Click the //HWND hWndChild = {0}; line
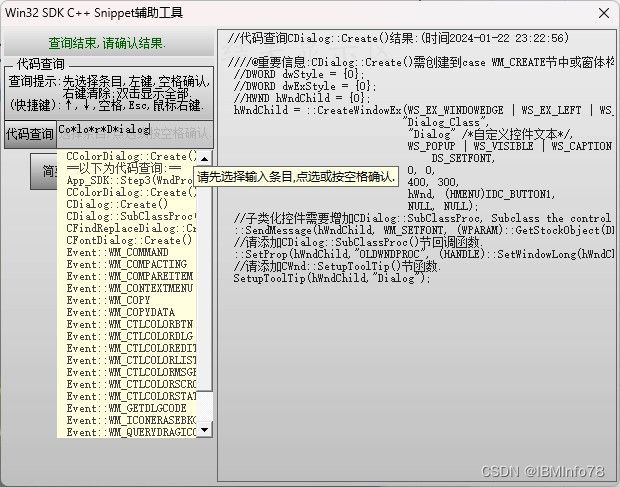The width and height of the screenshot is (620, 487). click(302, 98)
